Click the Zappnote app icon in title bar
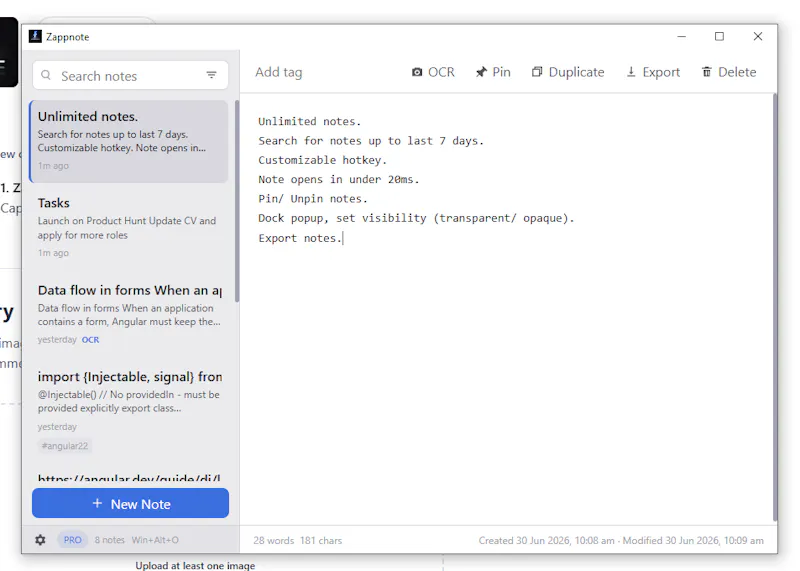This screenshot has width=800, height=571. tap(35, 36)
